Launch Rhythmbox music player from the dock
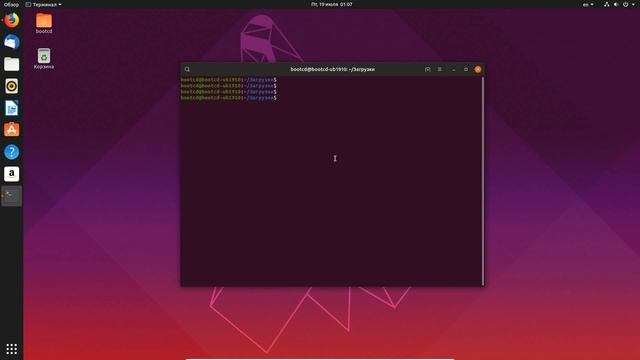 (11, 86)
